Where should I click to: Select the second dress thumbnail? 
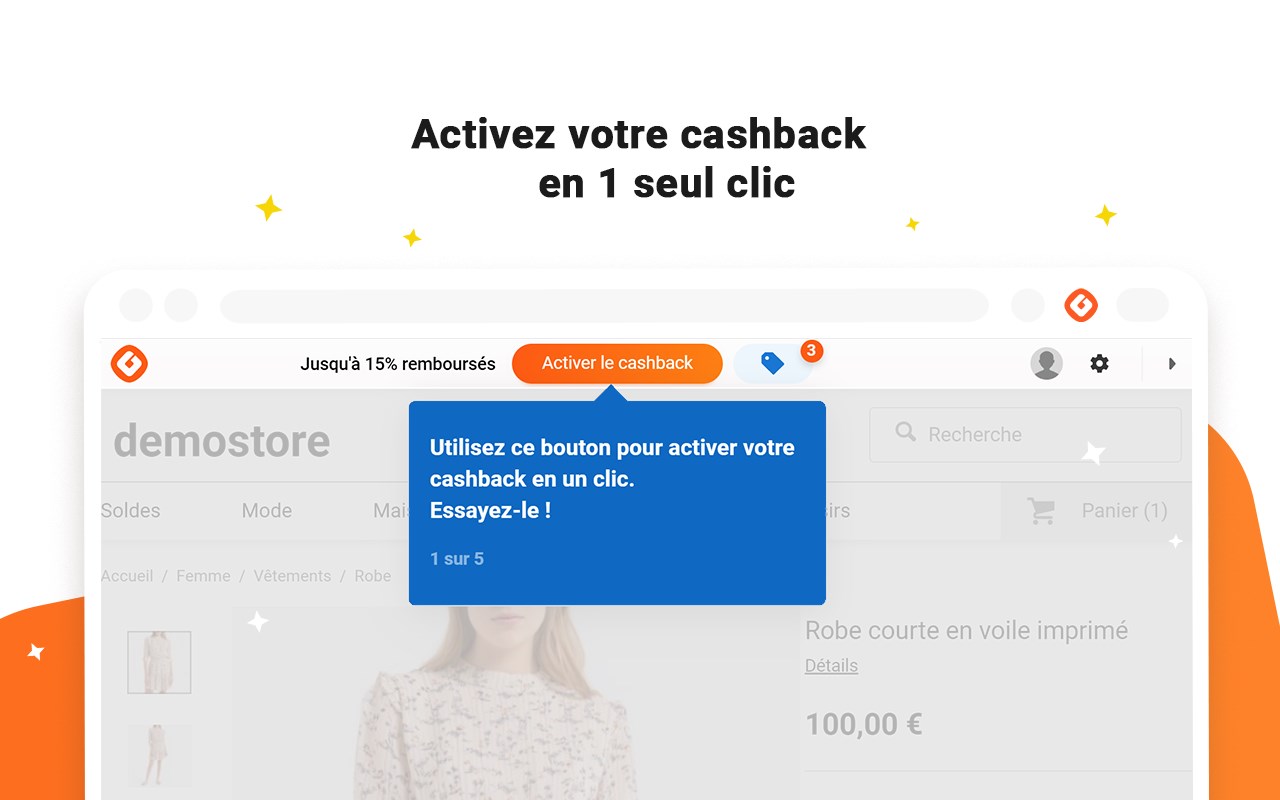(x=159, y=756)
